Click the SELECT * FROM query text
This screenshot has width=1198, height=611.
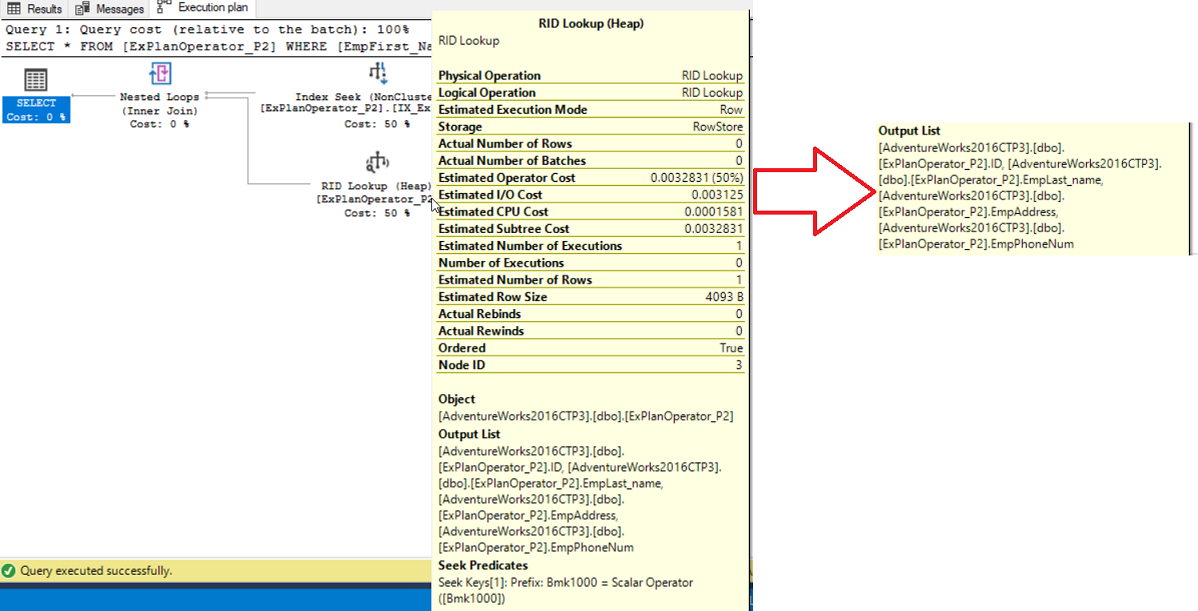coord(219,46)
